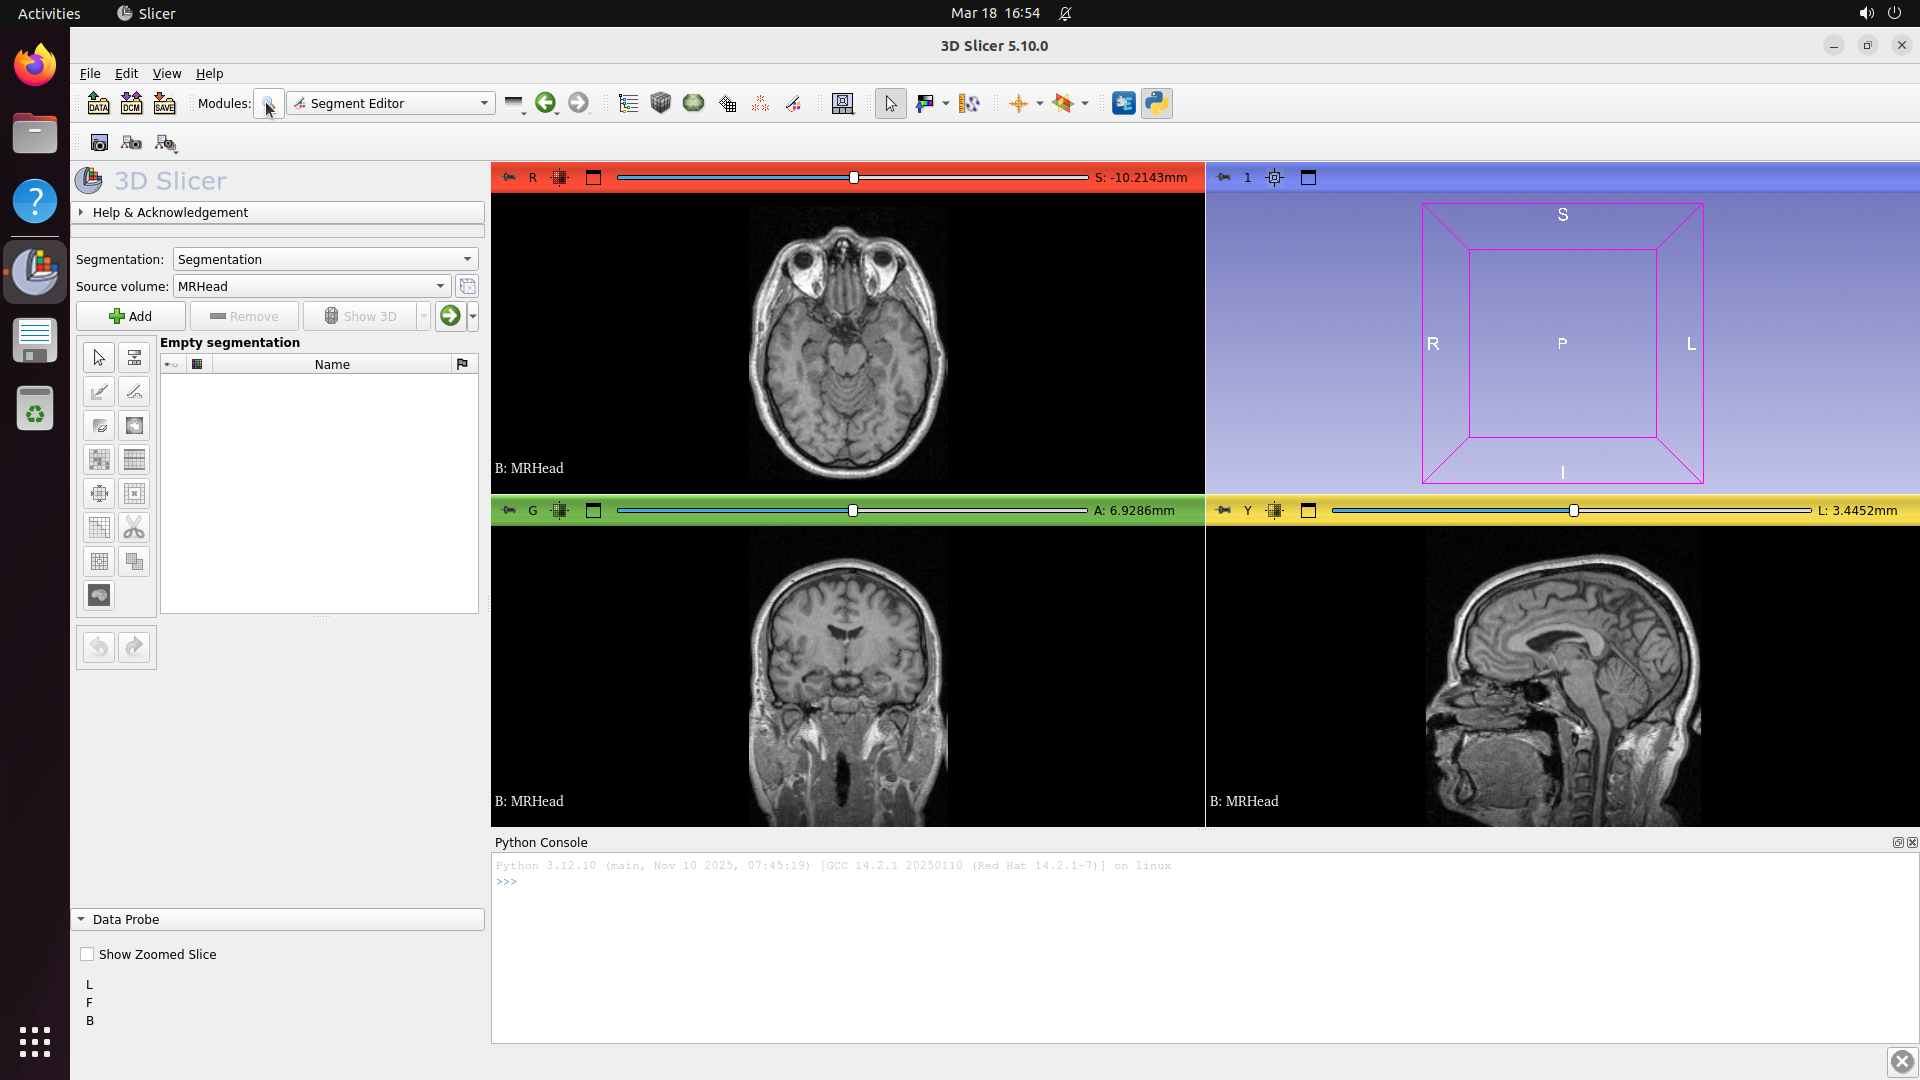Toggle slice visibility in green view header
The image size is (1920, 1080).
(x=560, y=510)
